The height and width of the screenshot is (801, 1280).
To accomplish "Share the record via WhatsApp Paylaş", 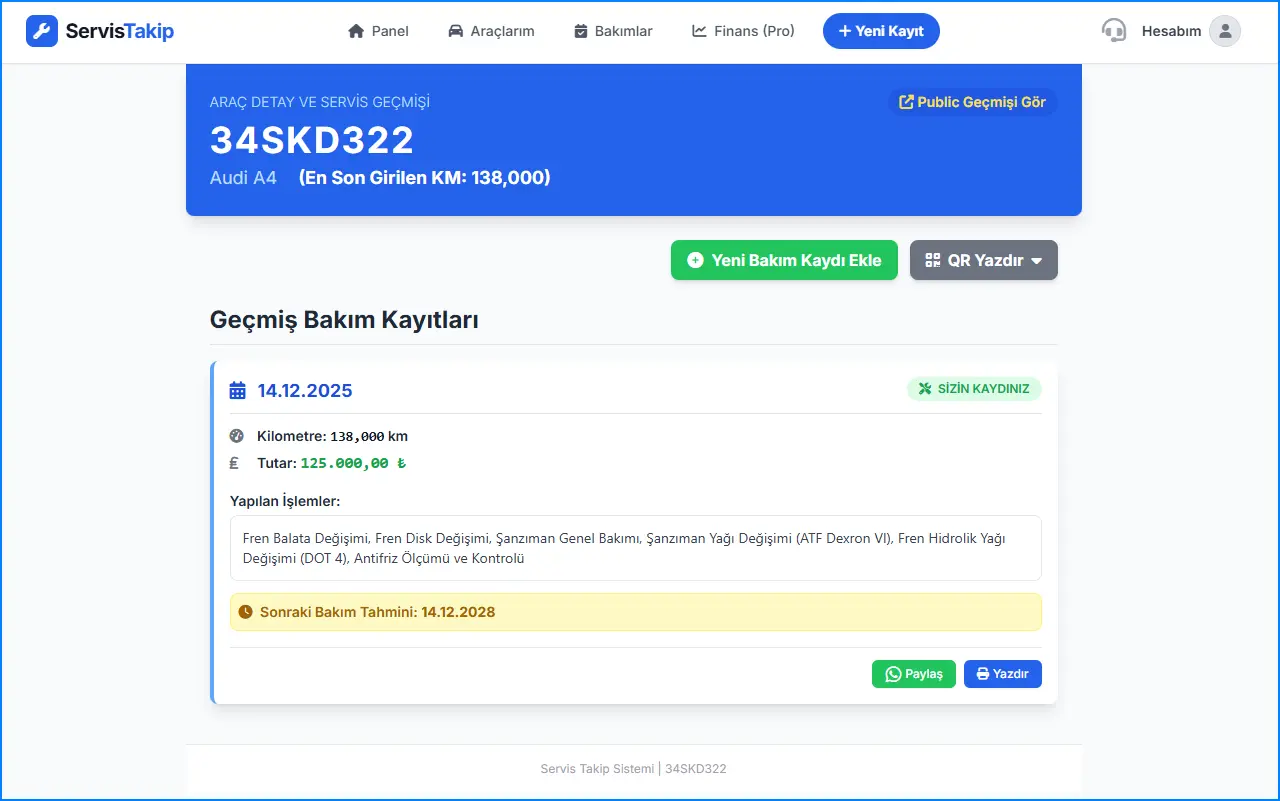I will pos(914,674).
